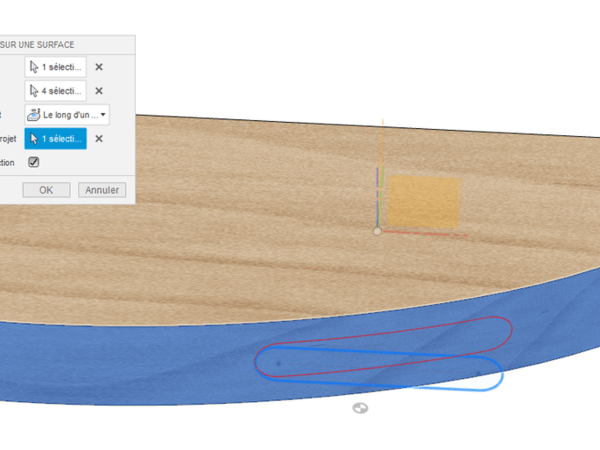Click the green vertical axis at origin
The width and height of the screenshot is (600, 450).
(x=376, y=195)
